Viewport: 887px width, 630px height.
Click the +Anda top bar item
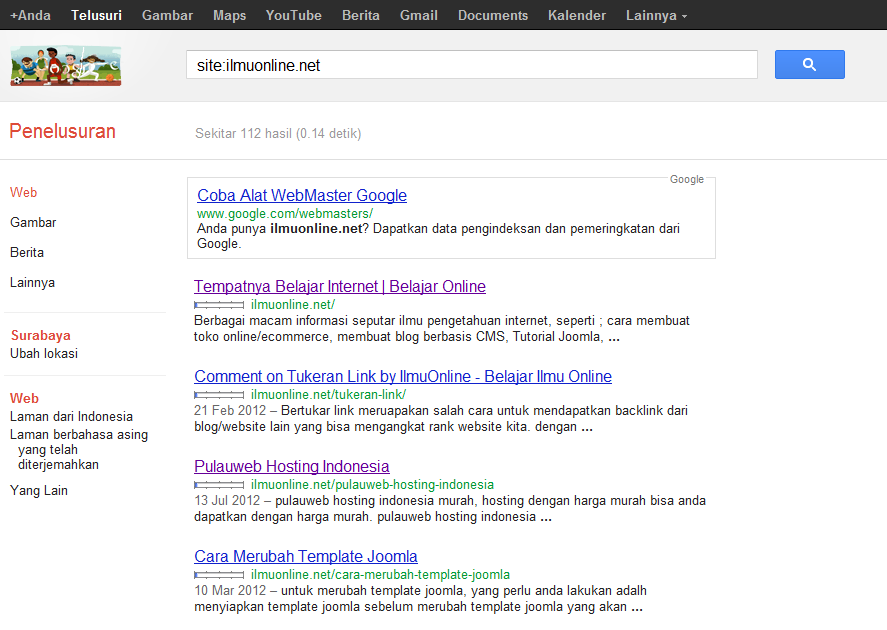click(x=30, y=15)
